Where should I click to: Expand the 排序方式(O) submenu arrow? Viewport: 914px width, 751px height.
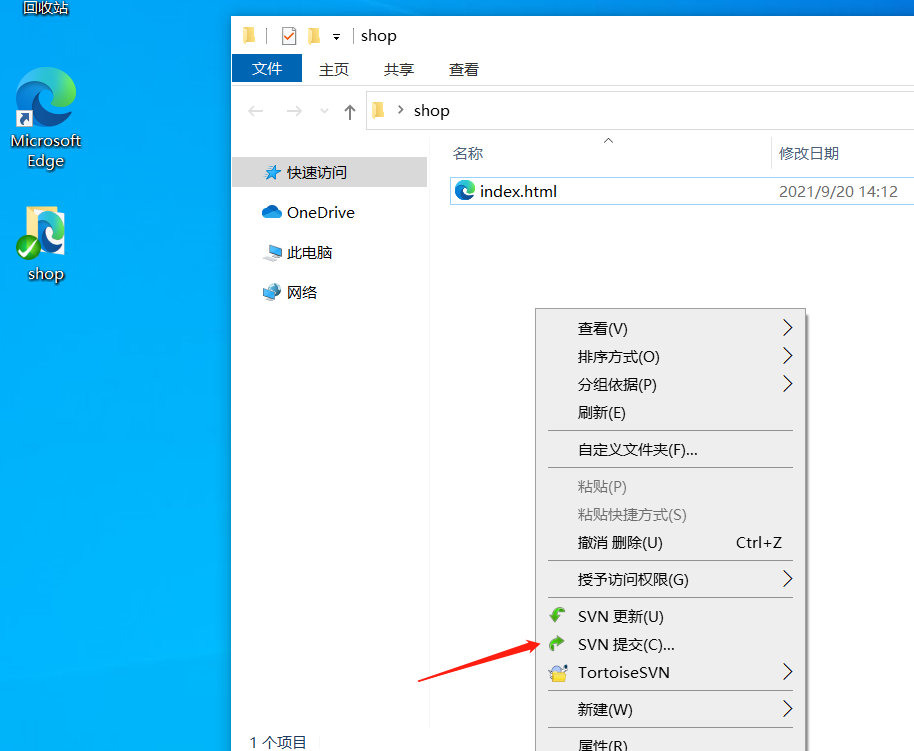(x=788, y=356)
